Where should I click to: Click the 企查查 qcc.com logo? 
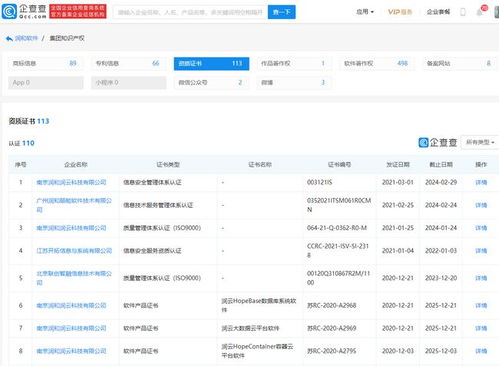click(x=24, y=11)
